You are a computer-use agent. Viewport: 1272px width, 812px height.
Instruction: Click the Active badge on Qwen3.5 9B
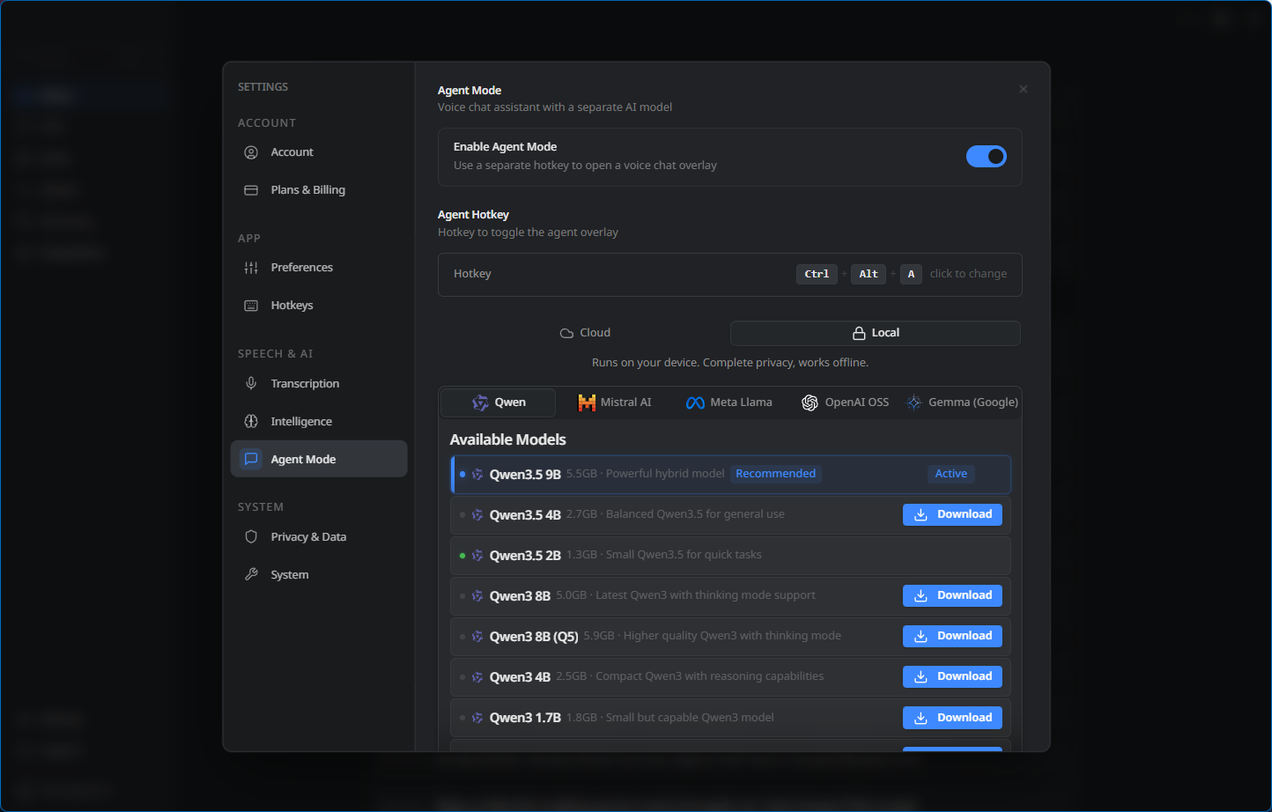pos(951,474)
